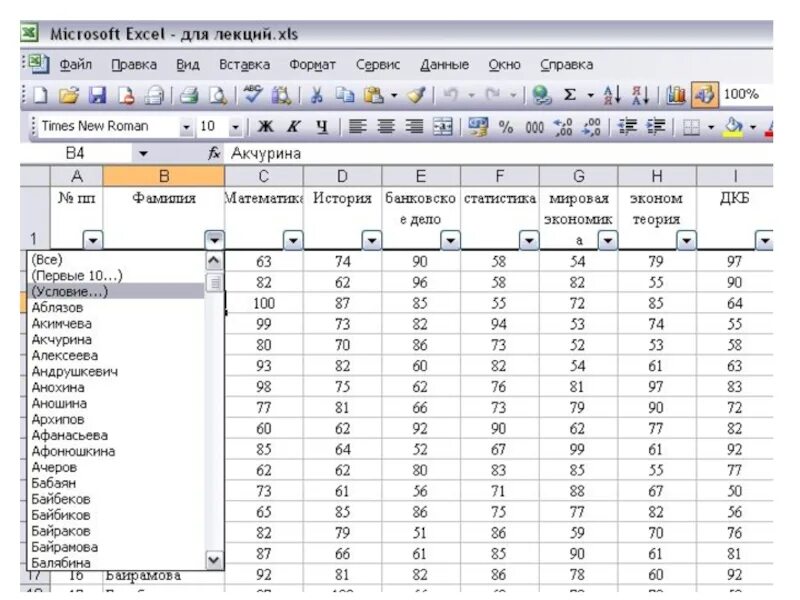The image size is (800, 600).
Task: Open the Chart Wizard icon
Action: click(x=677, y=95)
